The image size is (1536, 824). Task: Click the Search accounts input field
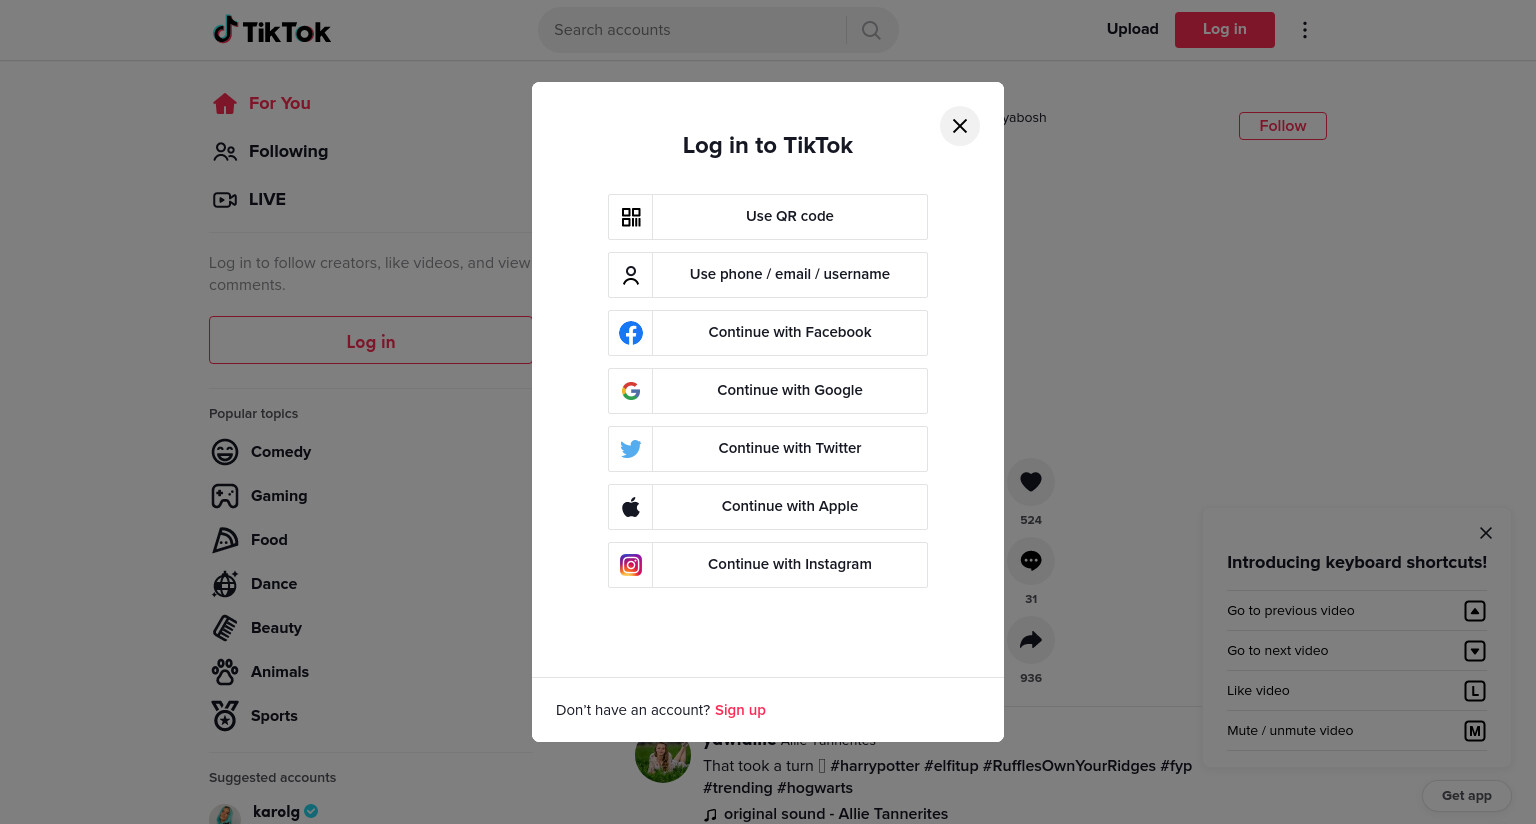pos(692,30)
